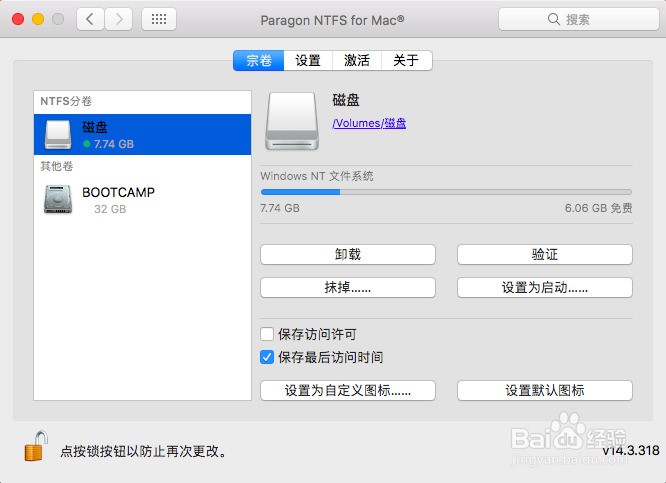This screenshot has width=666, height=483.
Task: Click the lock icon to prevent changes
Action: pos(36,446)
